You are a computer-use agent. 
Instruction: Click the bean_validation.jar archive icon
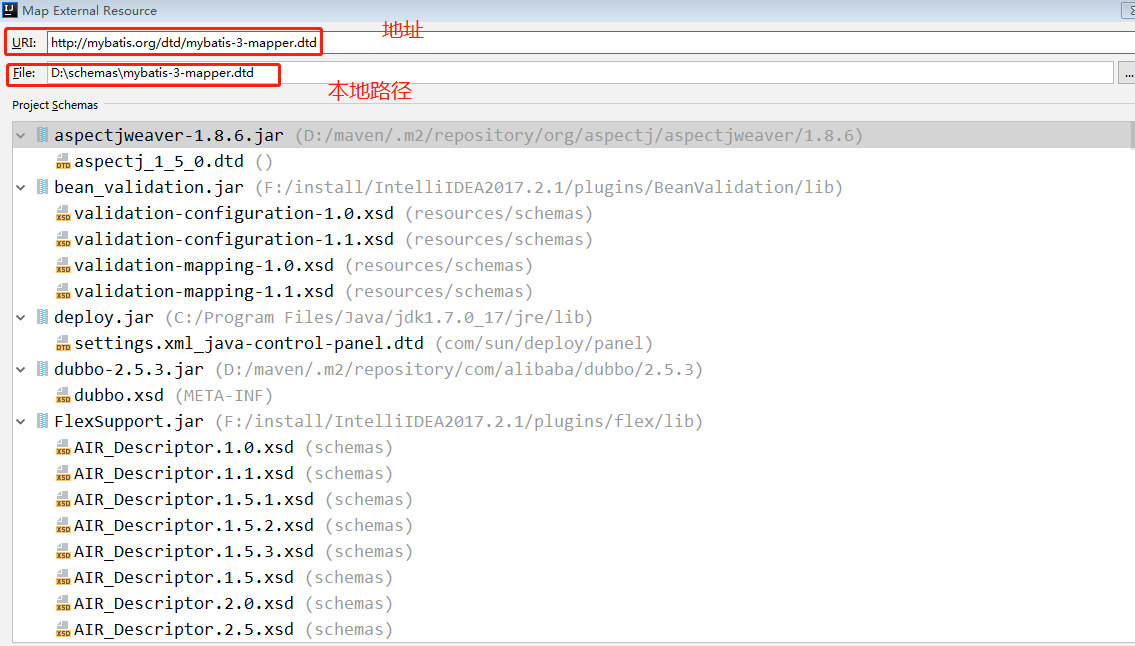[x=43, y=187]
